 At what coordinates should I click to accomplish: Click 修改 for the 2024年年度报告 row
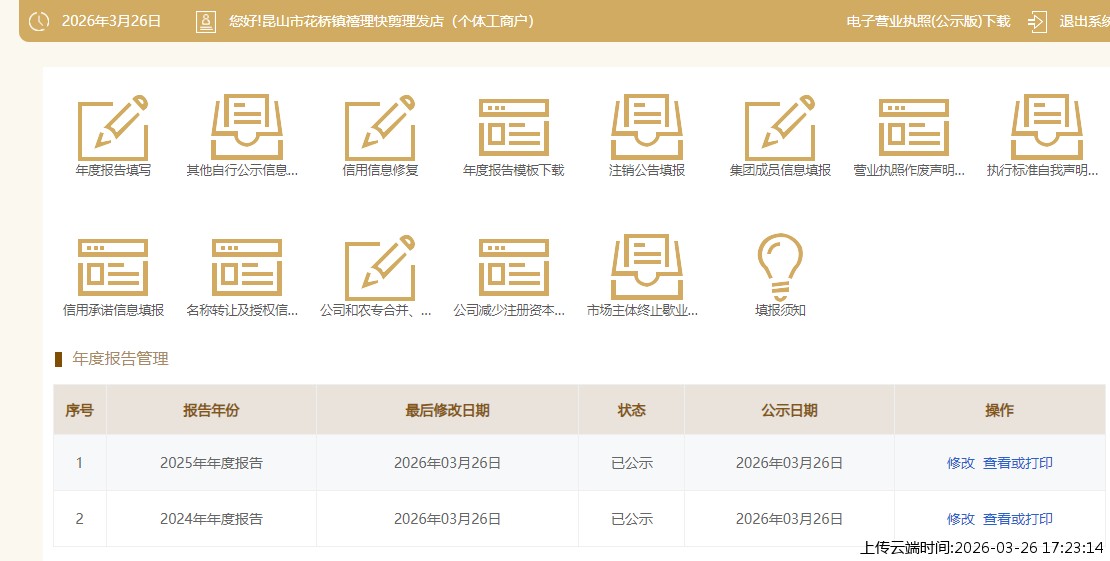960,519
